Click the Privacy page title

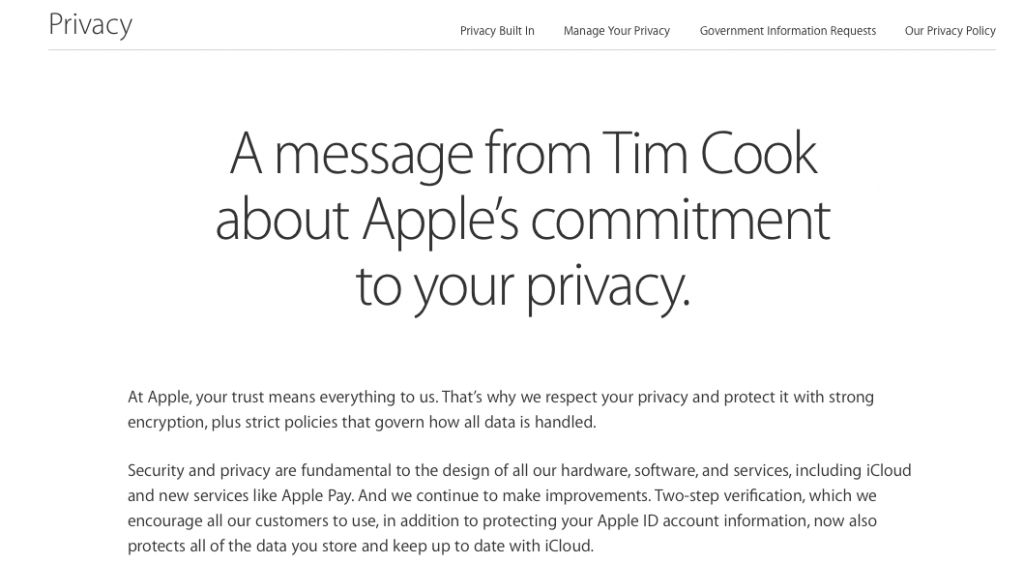point(90,25)
